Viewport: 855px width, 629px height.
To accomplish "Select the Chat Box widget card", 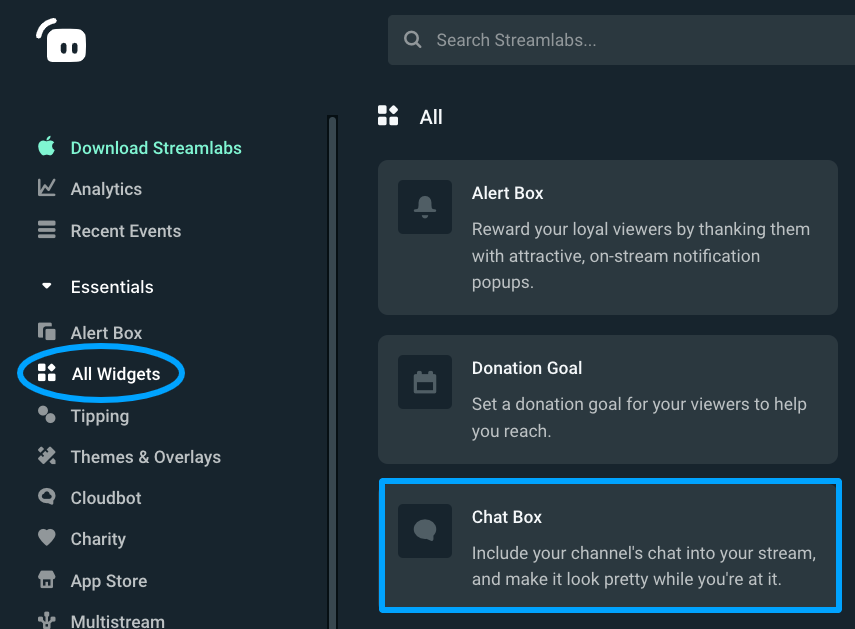I will [610, 546].
